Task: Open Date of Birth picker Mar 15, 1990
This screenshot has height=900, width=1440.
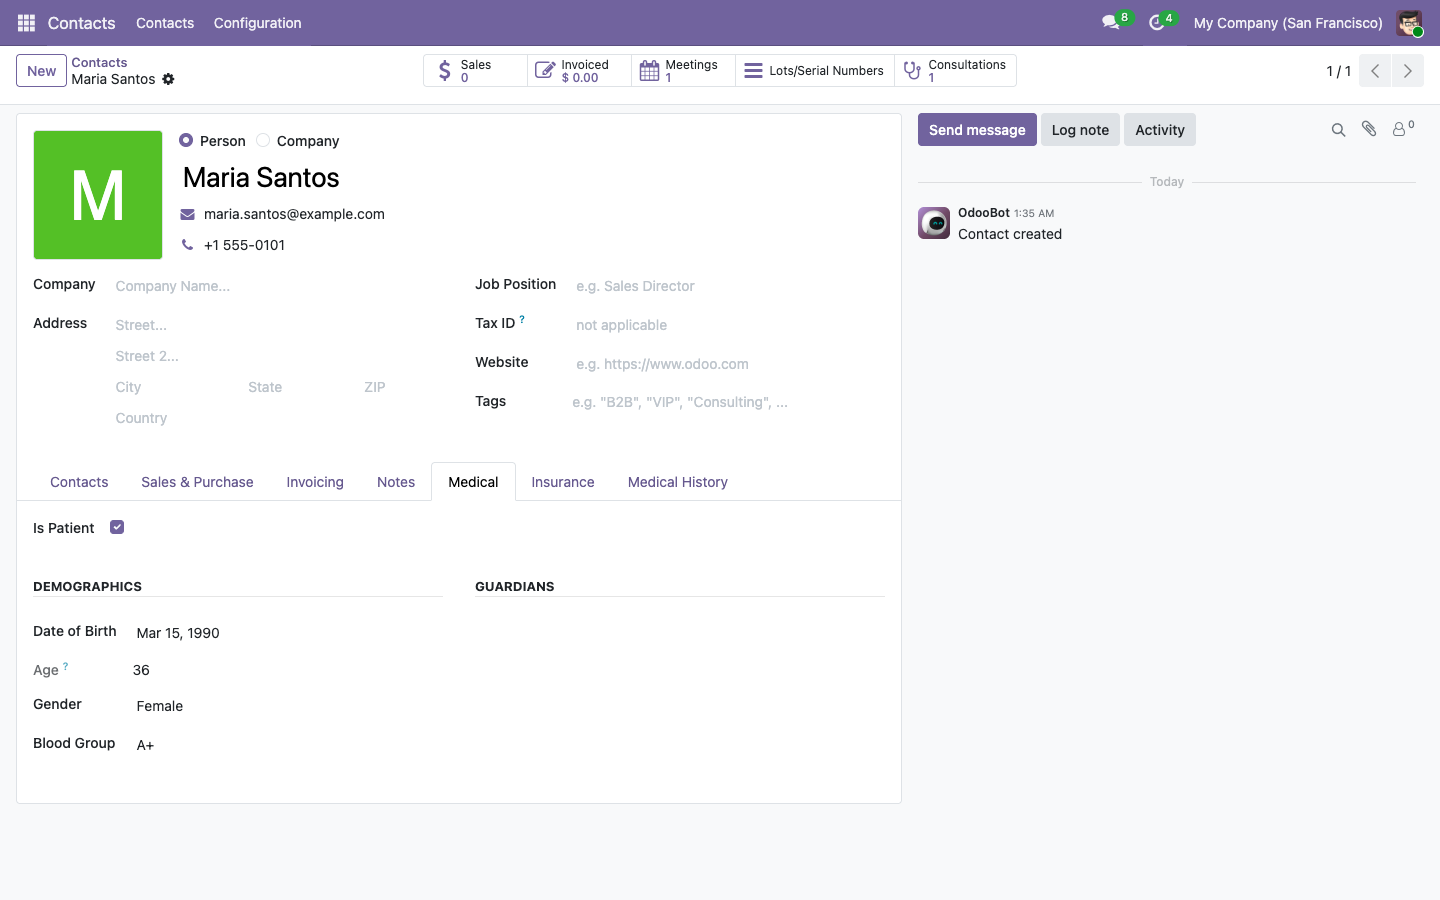Action: click(287, 633)
